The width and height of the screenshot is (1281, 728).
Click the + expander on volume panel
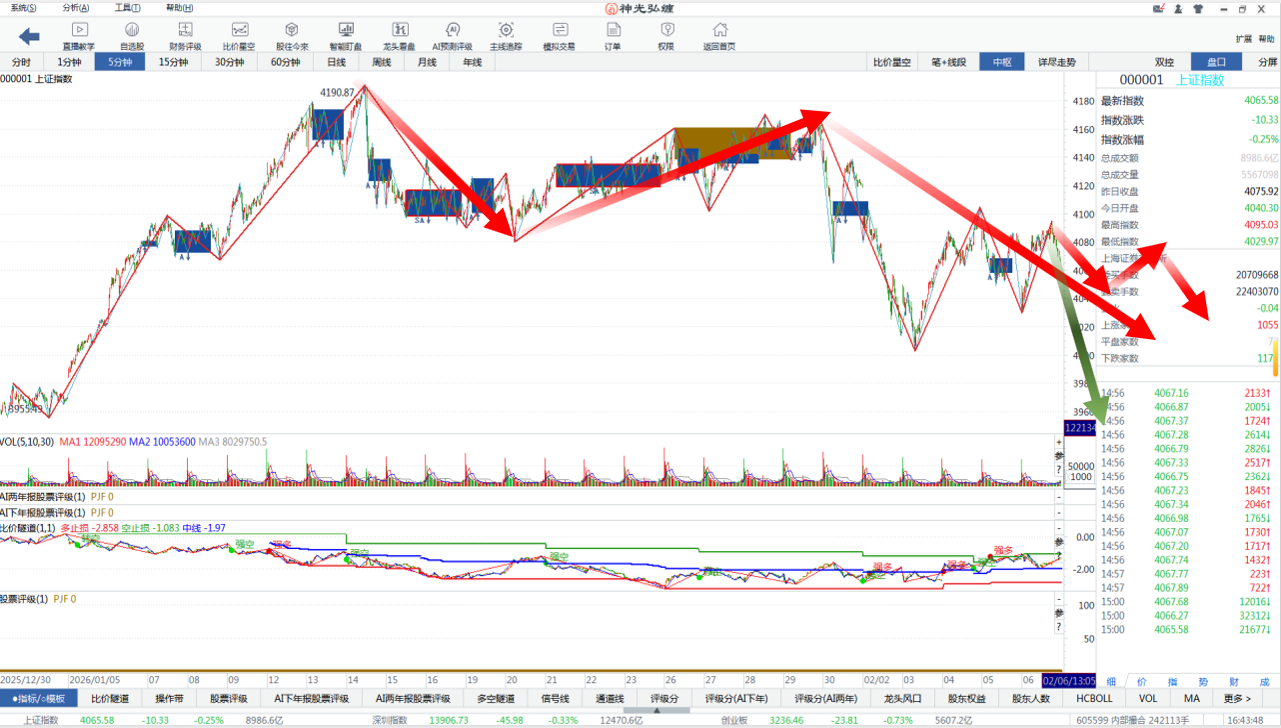coord(1059,442)
